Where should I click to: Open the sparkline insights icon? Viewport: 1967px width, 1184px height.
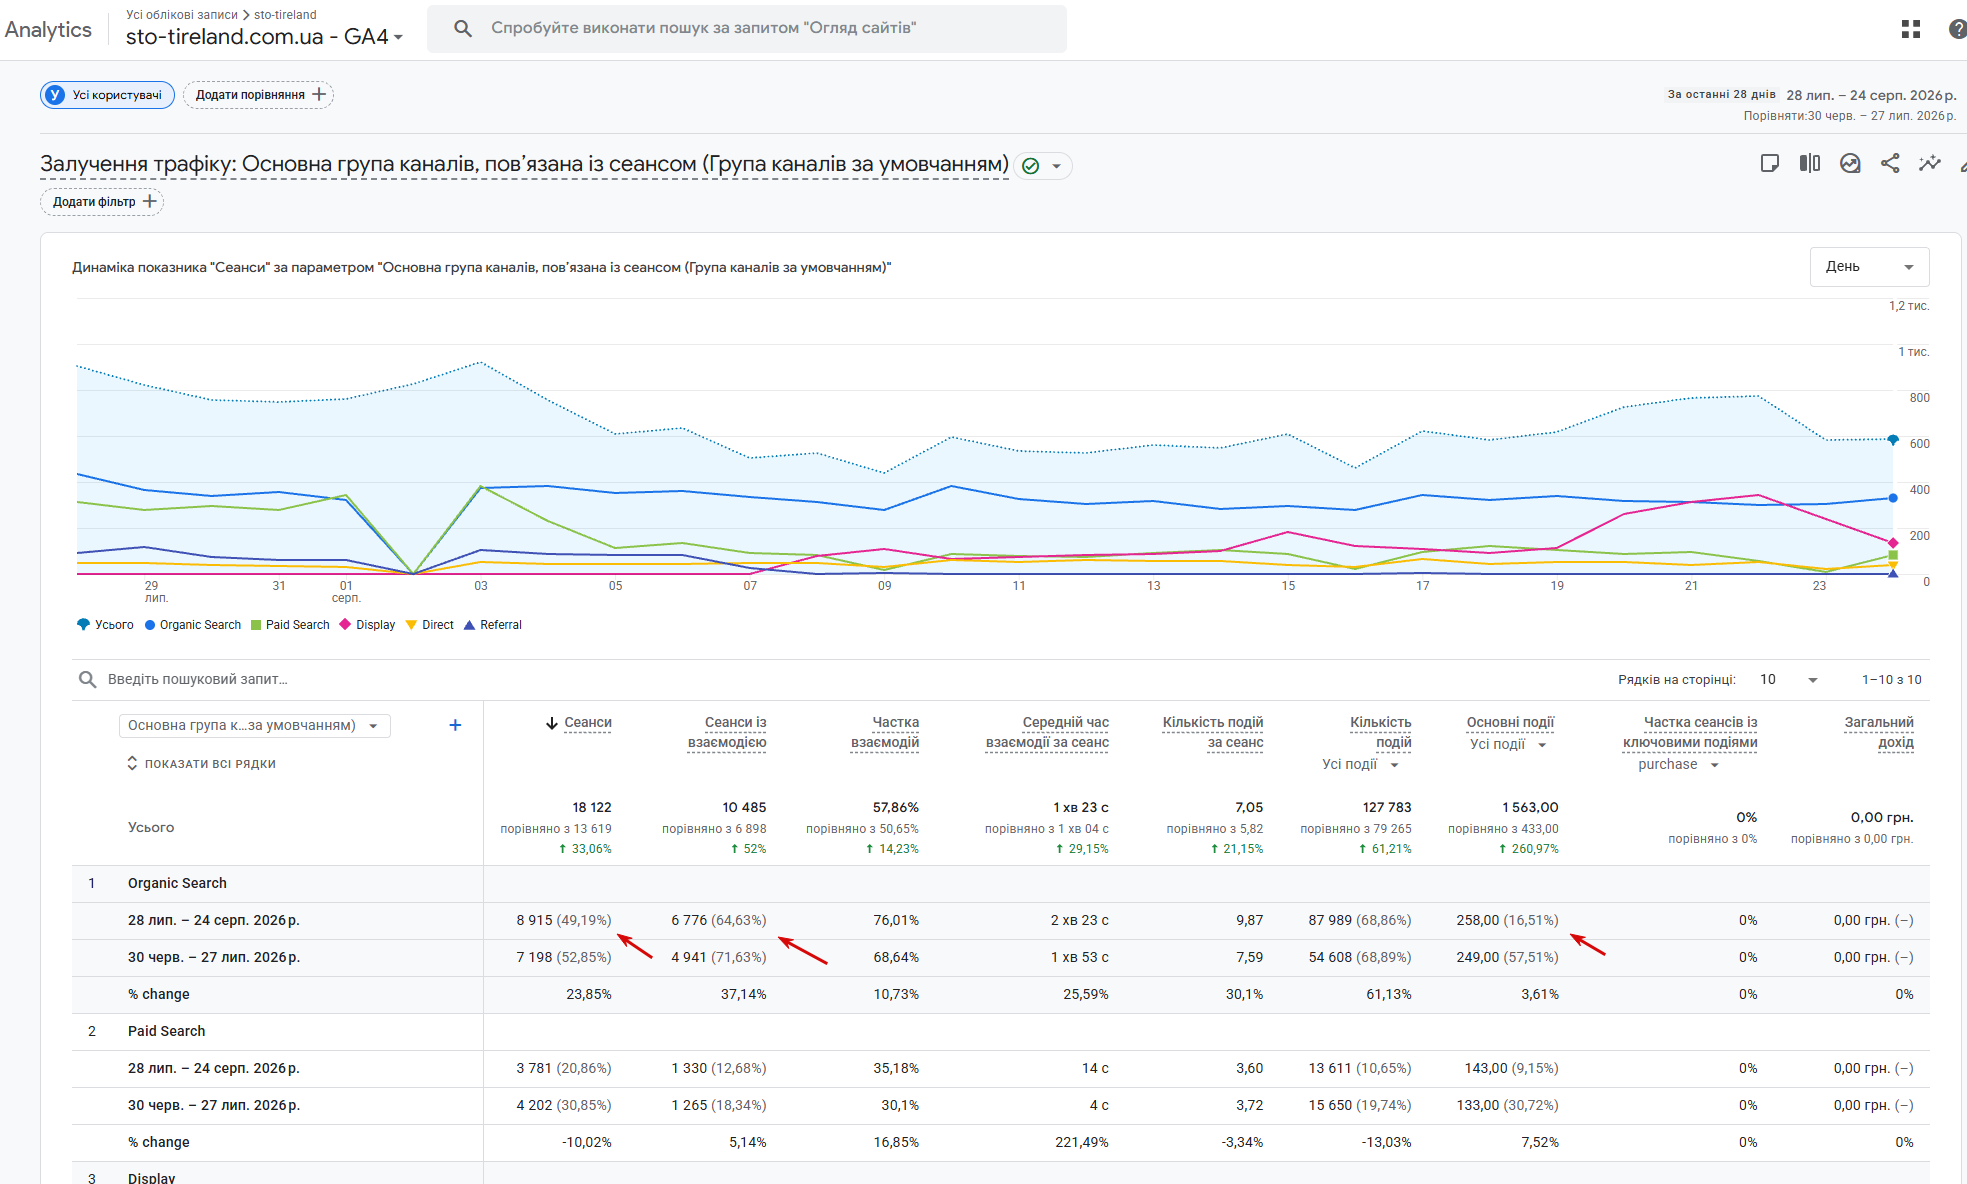click(x=1930, y=163)
